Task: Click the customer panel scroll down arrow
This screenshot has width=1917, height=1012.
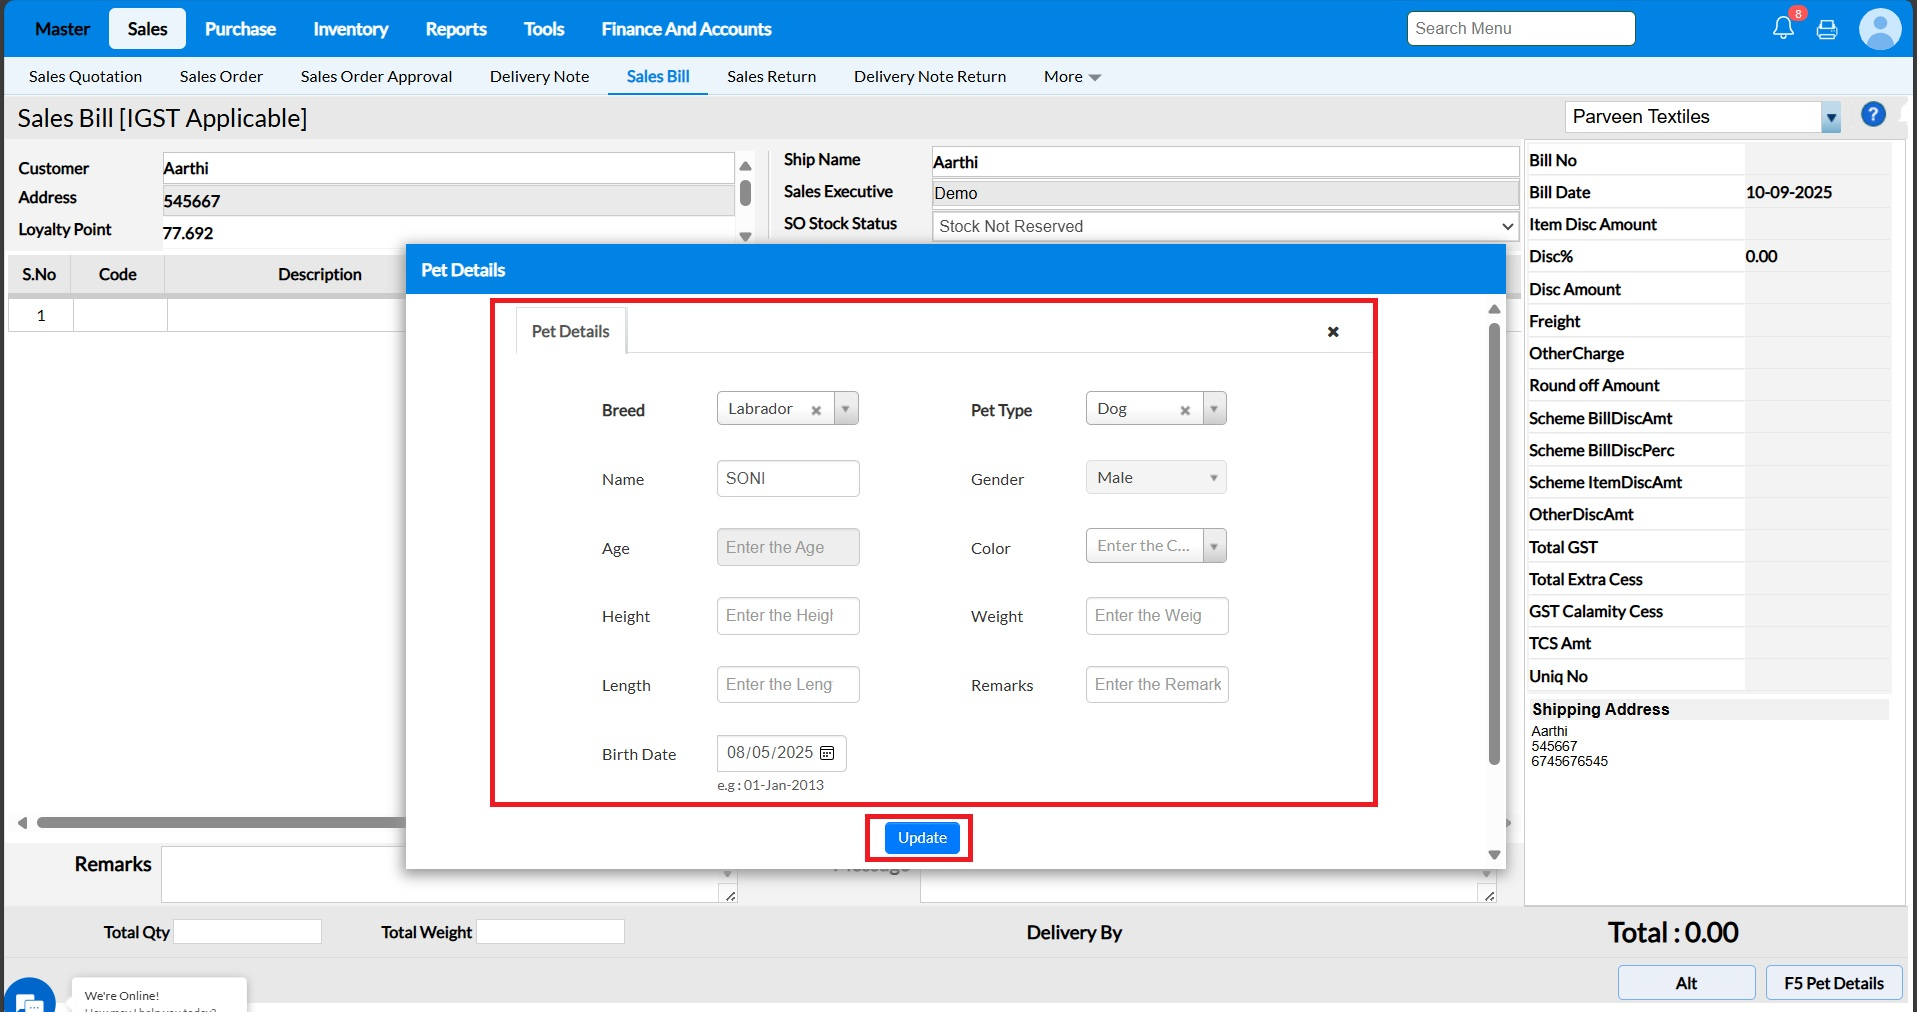Action: tap(745, 237)
